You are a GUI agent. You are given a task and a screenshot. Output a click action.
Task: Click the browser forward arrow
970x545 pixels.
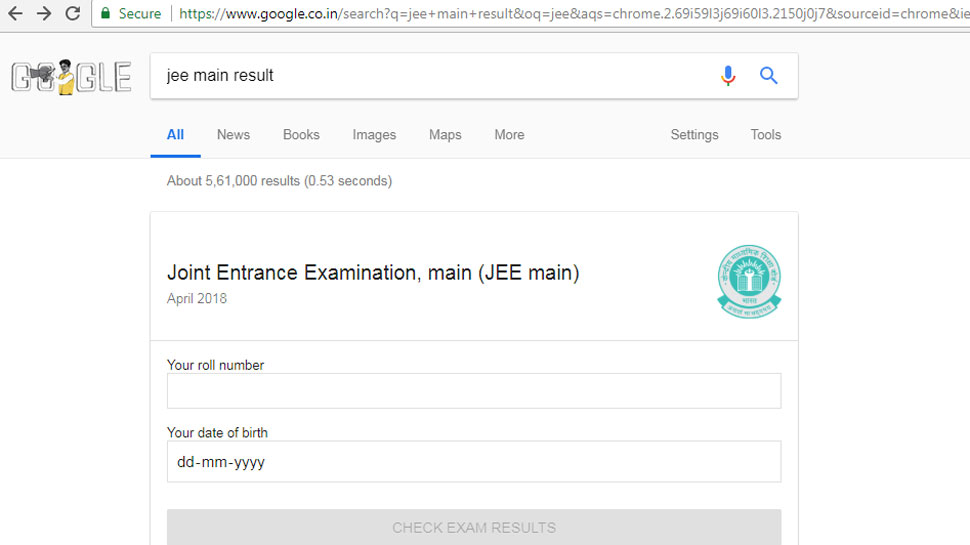click(43, 13)
